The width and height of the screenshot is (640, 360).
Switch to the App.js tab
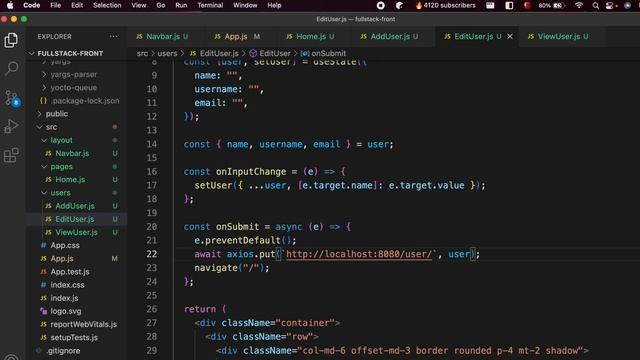coord(236,36)
